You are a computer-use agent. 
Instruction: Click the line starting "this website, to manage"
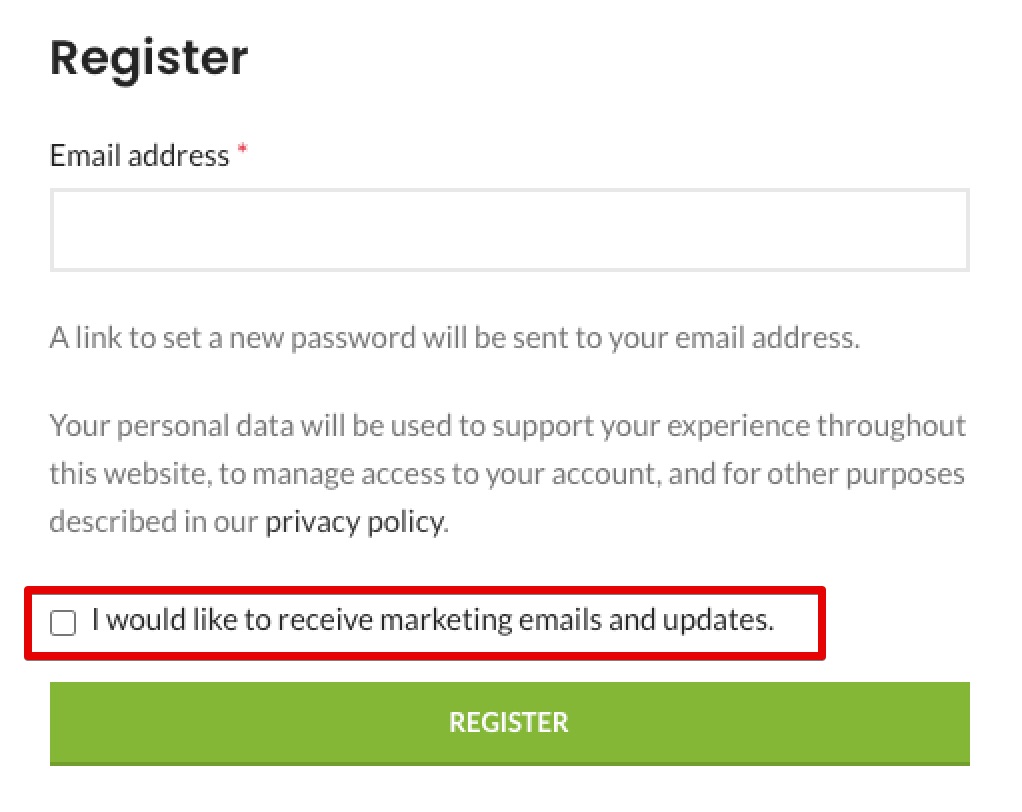coord(507,473)
